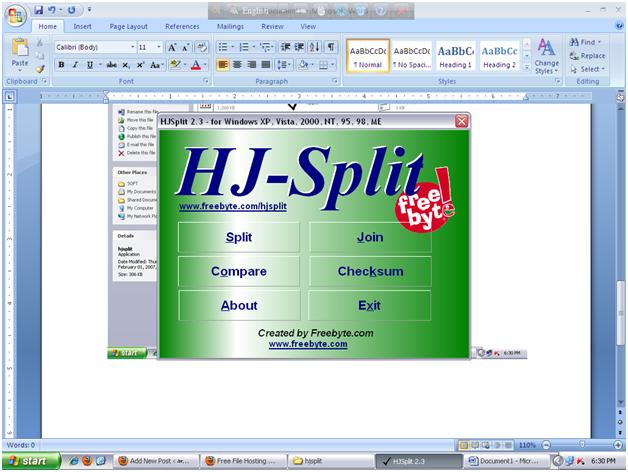Open Internet Explorer from Quick Launch
Viewport: 628px width, 472px height.
(x=74, y=461)
